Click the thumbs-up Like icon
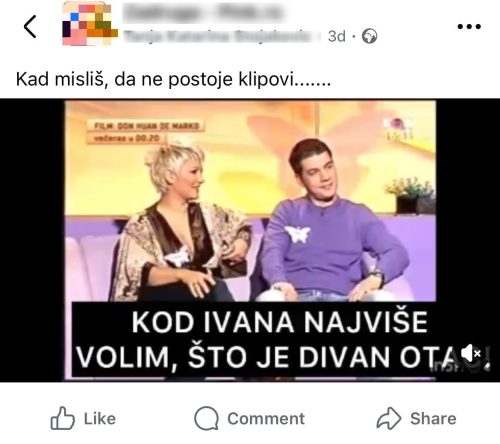This screenshot has width=500, height=444. 62,418
